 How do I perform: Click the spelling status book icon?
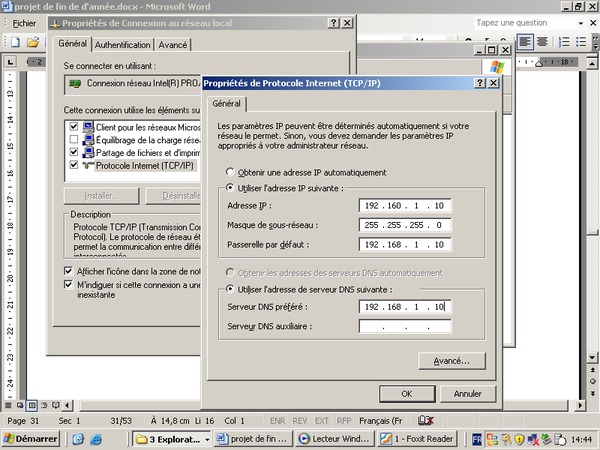tap(426, 421)
